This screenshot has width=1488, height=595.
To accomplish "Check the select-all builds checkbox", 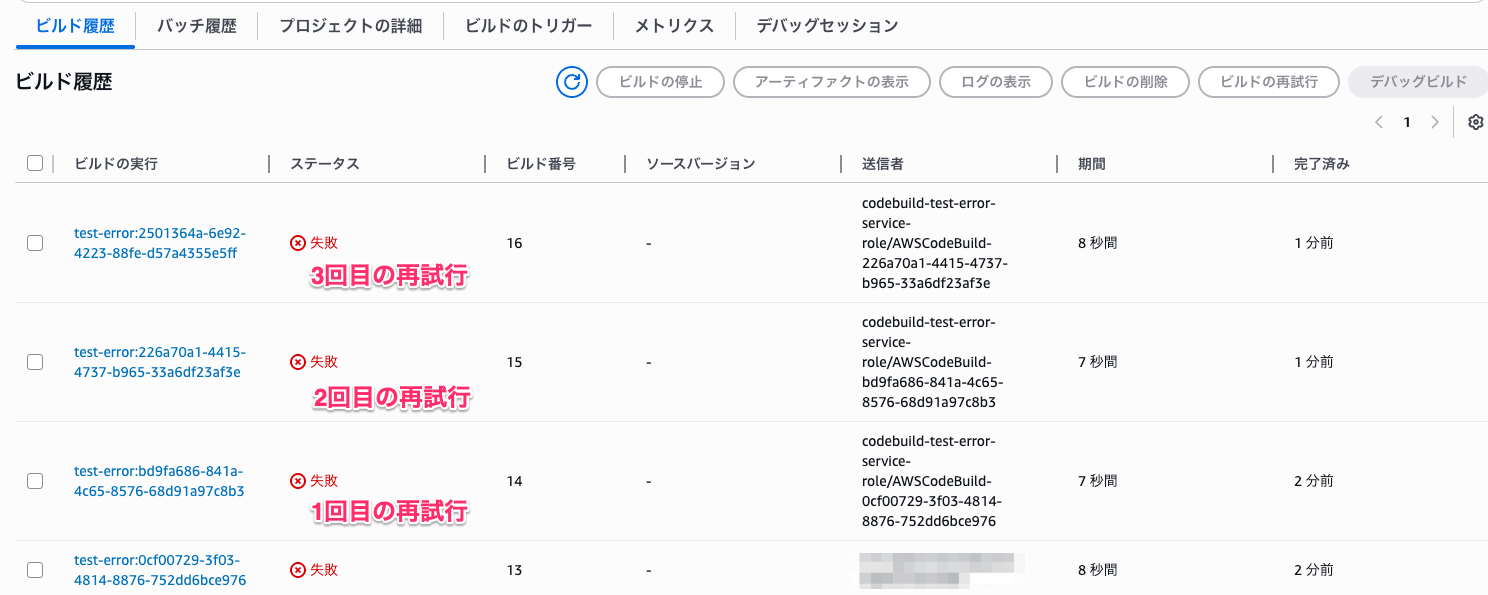I will click(x=35, y=162).
